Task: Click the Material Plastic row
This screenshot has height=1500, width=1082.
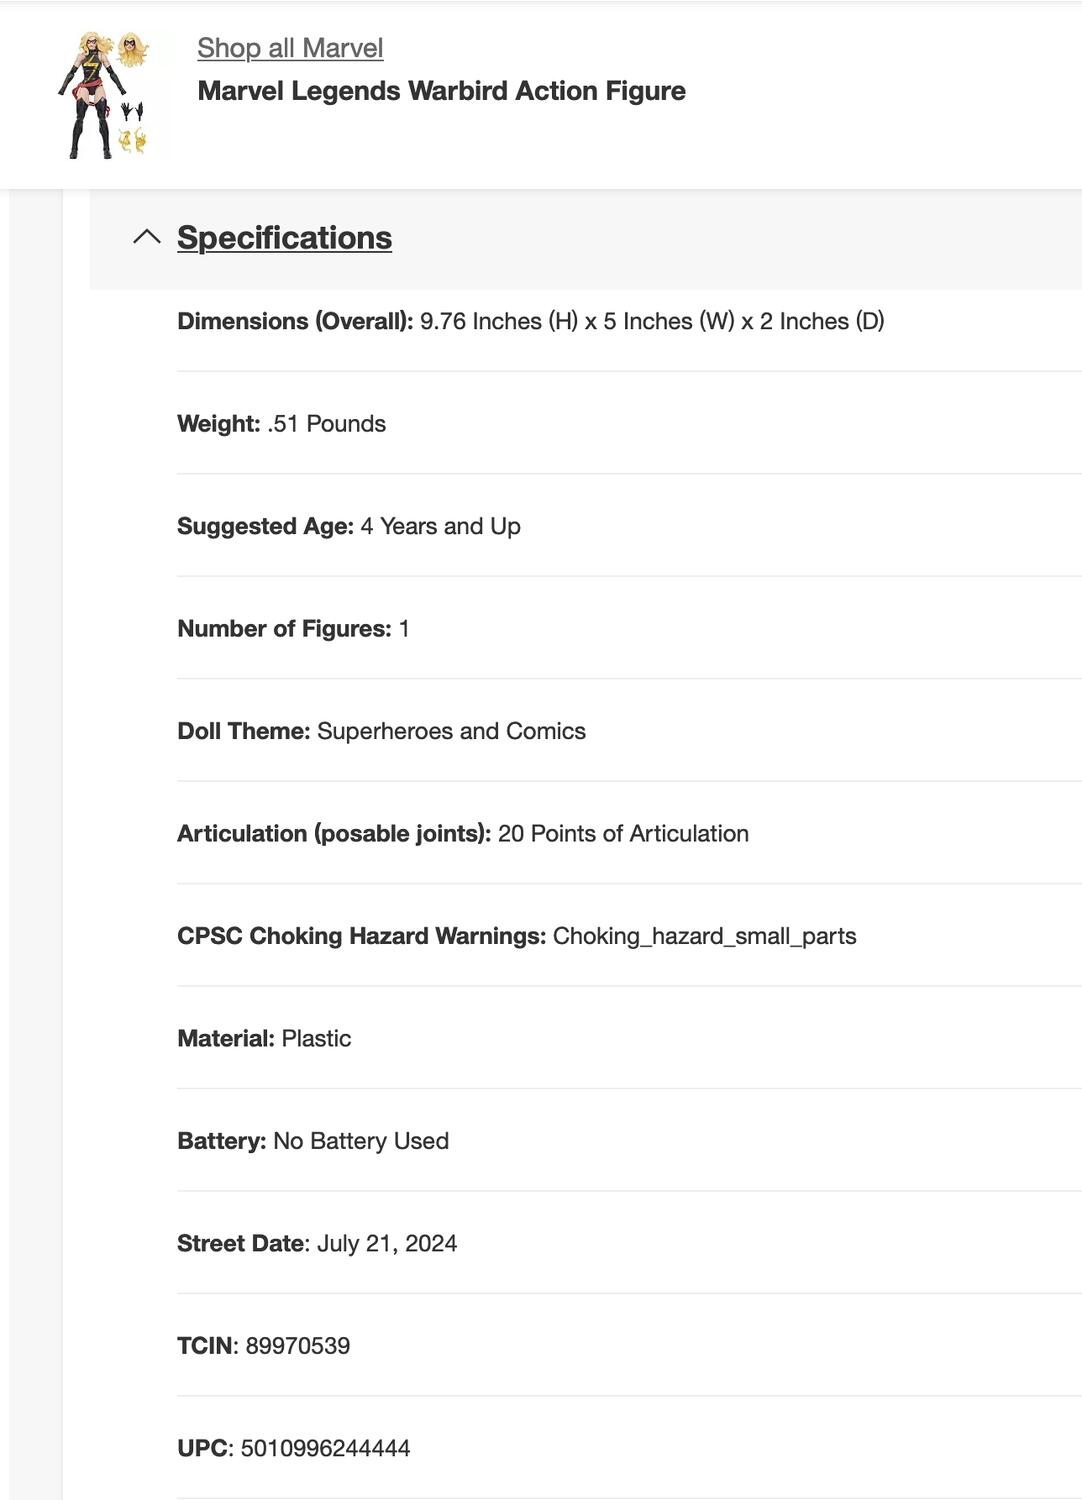Action: coord(264,1039)
